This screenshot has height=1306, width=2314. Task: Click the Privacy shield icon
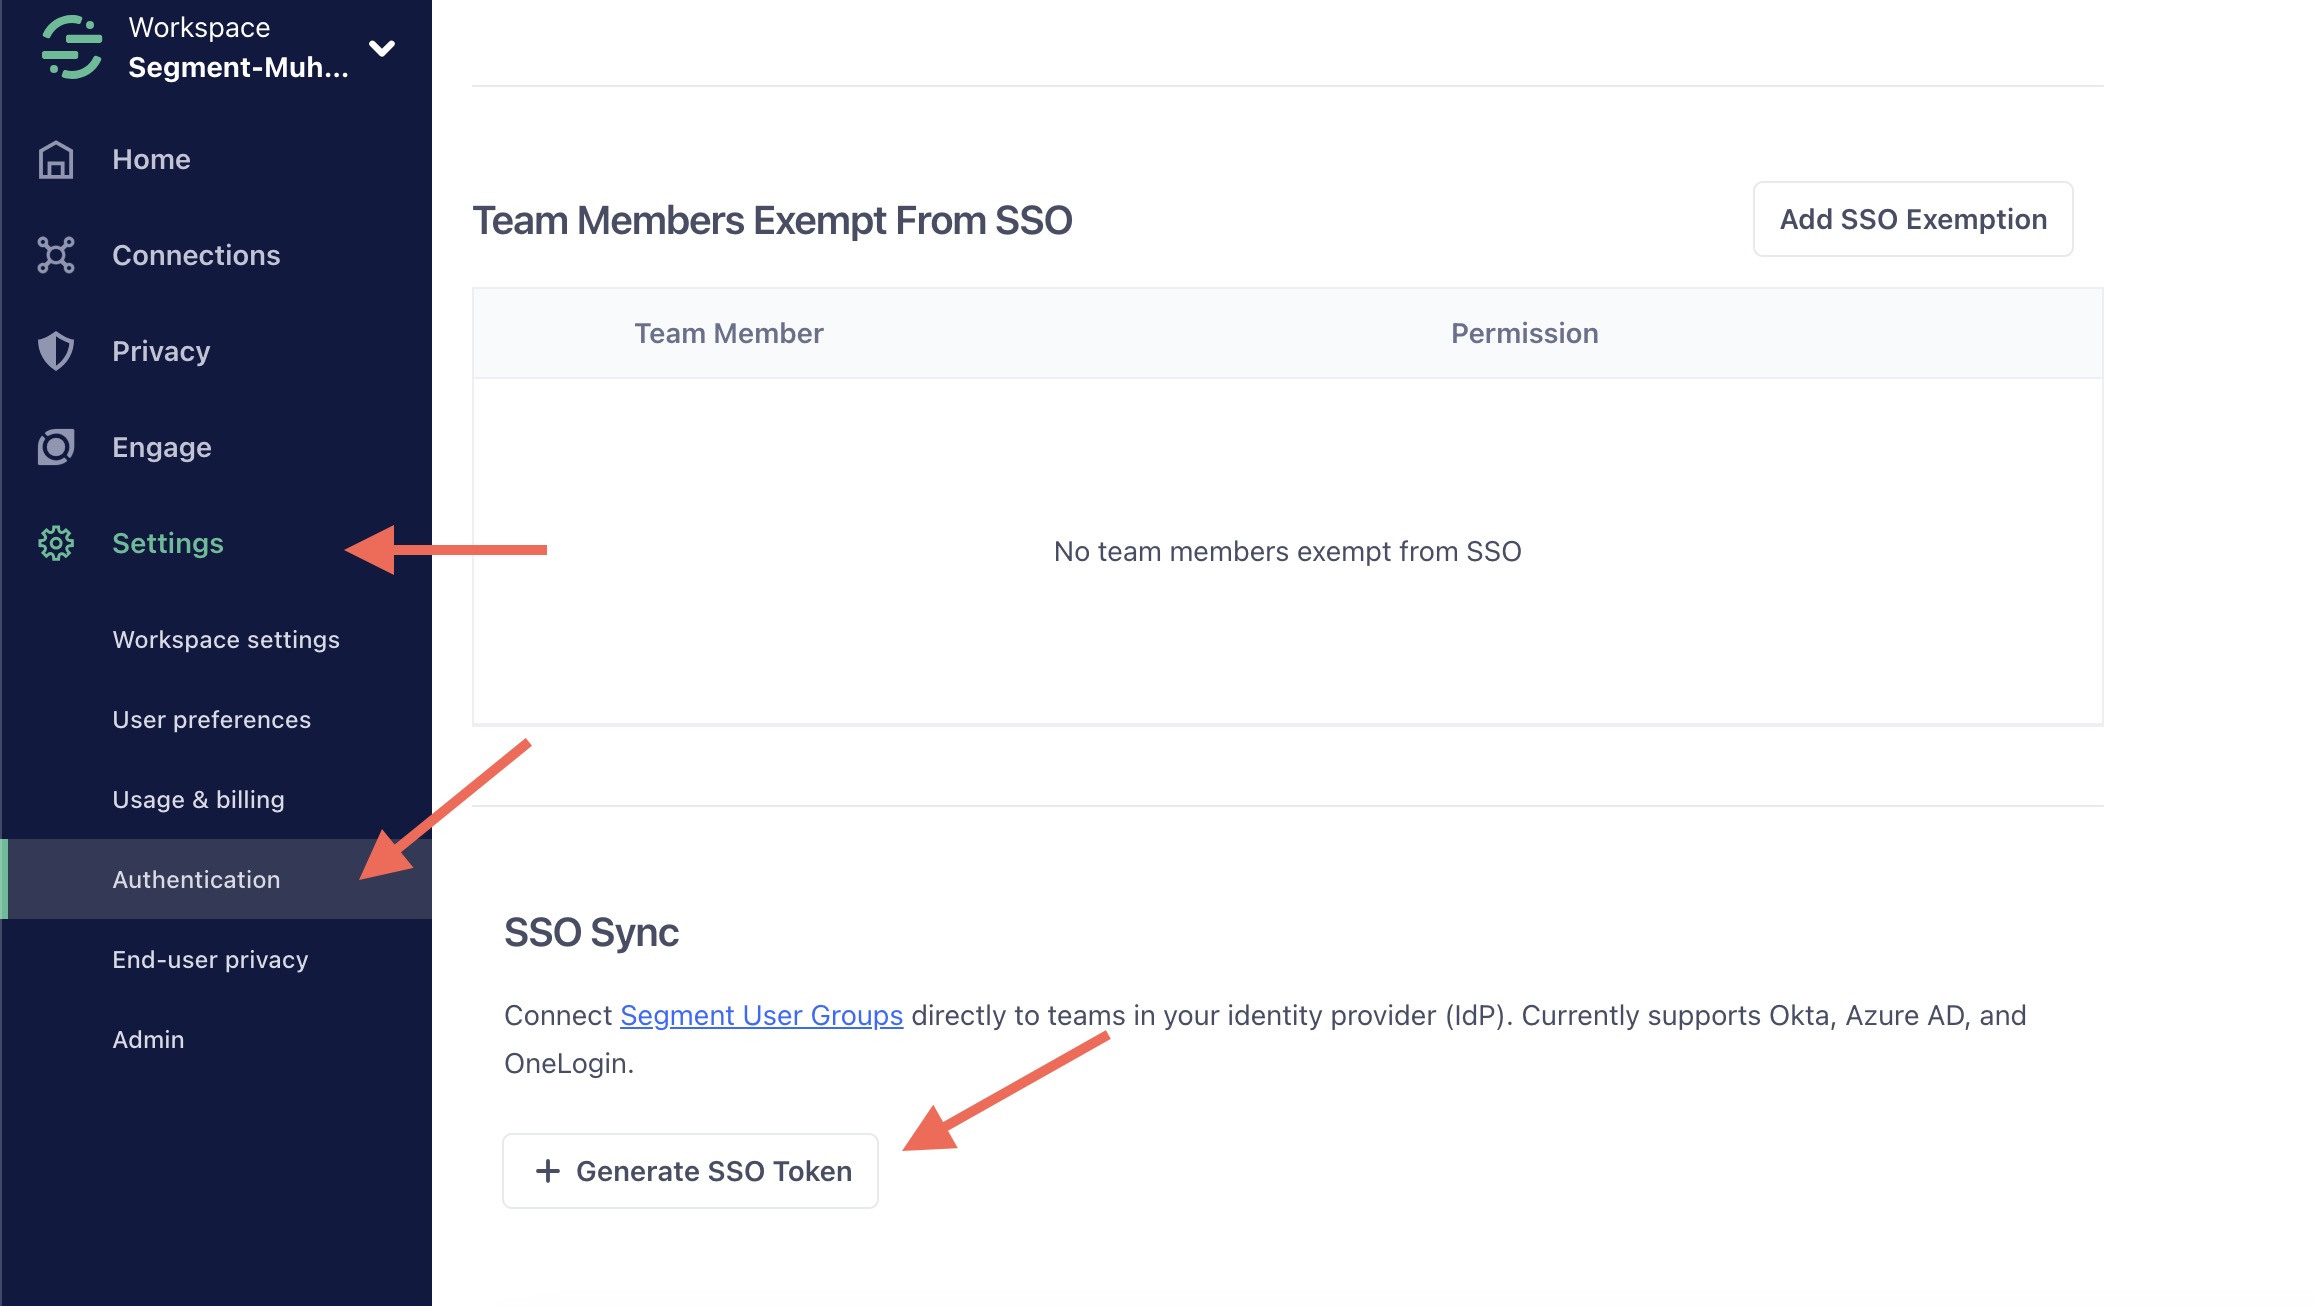57,351
